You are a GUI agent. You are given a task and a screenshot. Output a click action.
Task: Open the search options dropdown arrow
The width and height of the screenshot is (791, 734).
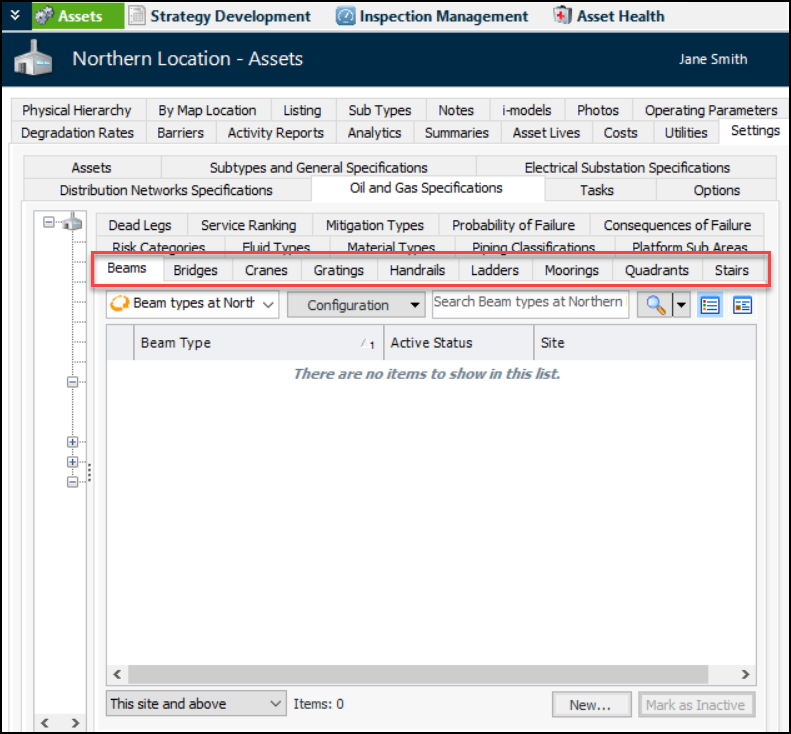(681, 305)
